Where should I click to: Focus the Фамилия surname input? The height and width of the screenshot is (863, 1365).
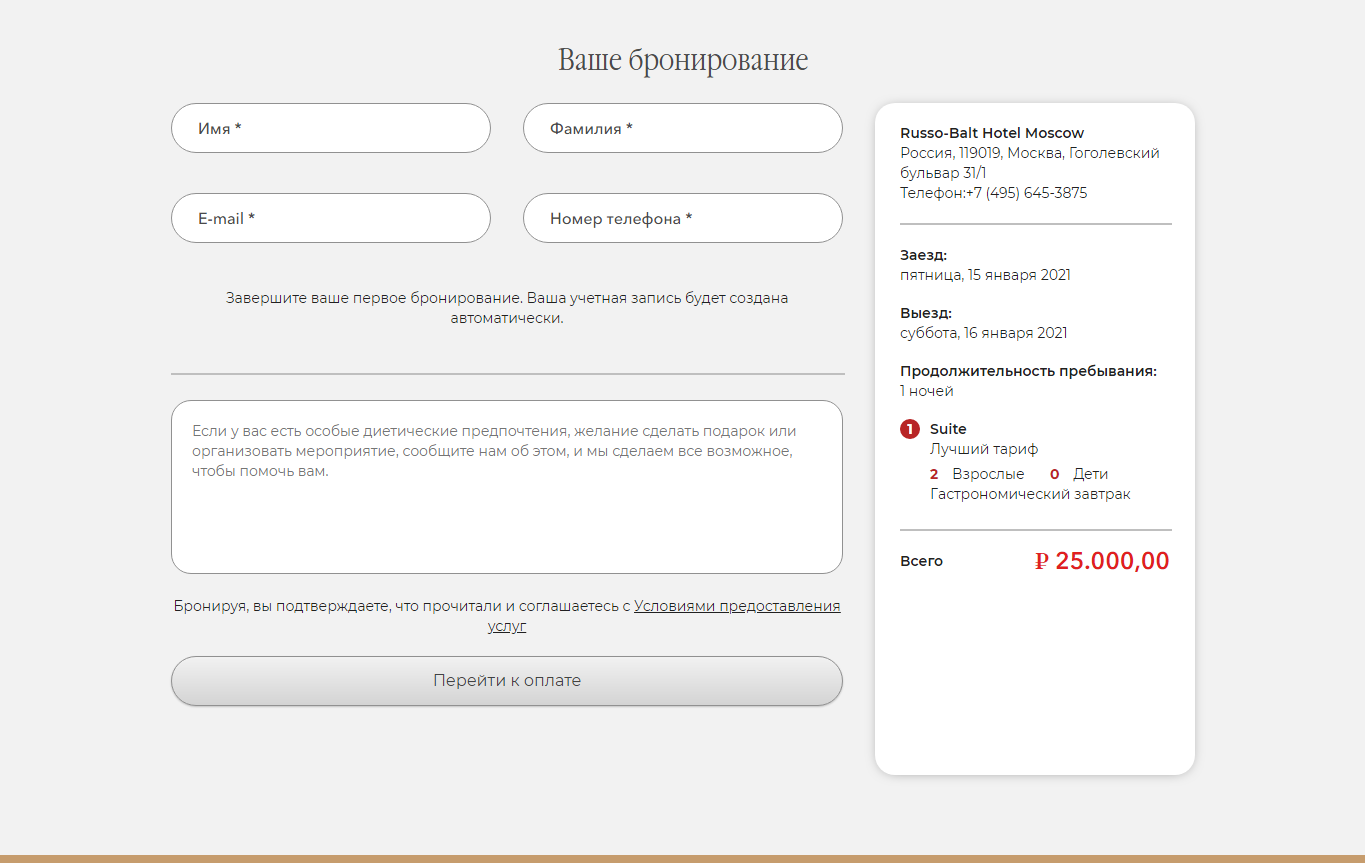[x=683, y=128]
